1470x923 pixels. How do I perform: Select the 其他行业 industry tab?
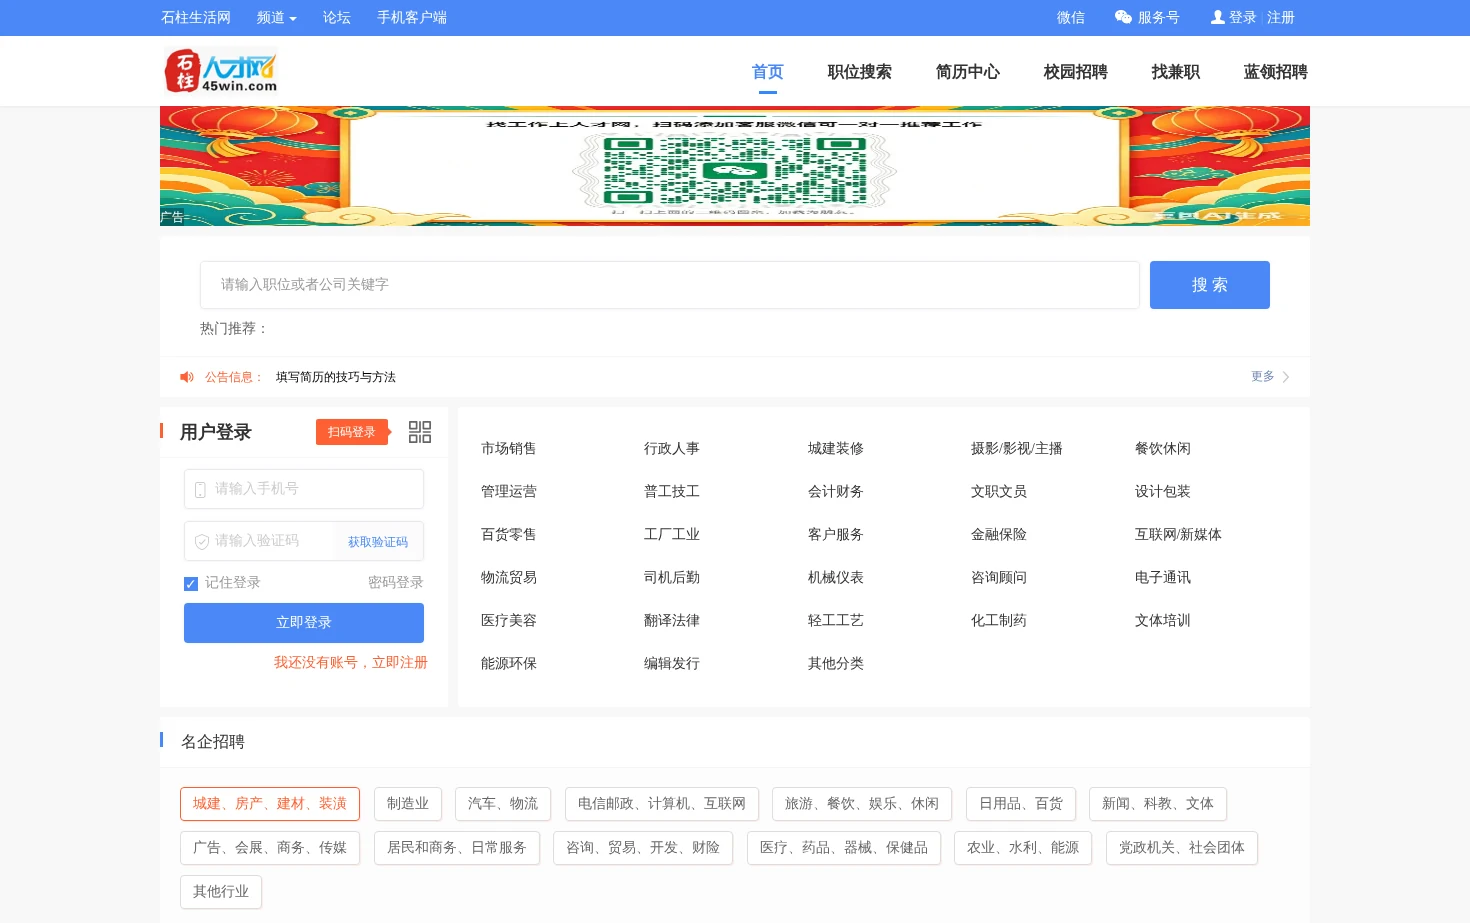coord(221,892)
